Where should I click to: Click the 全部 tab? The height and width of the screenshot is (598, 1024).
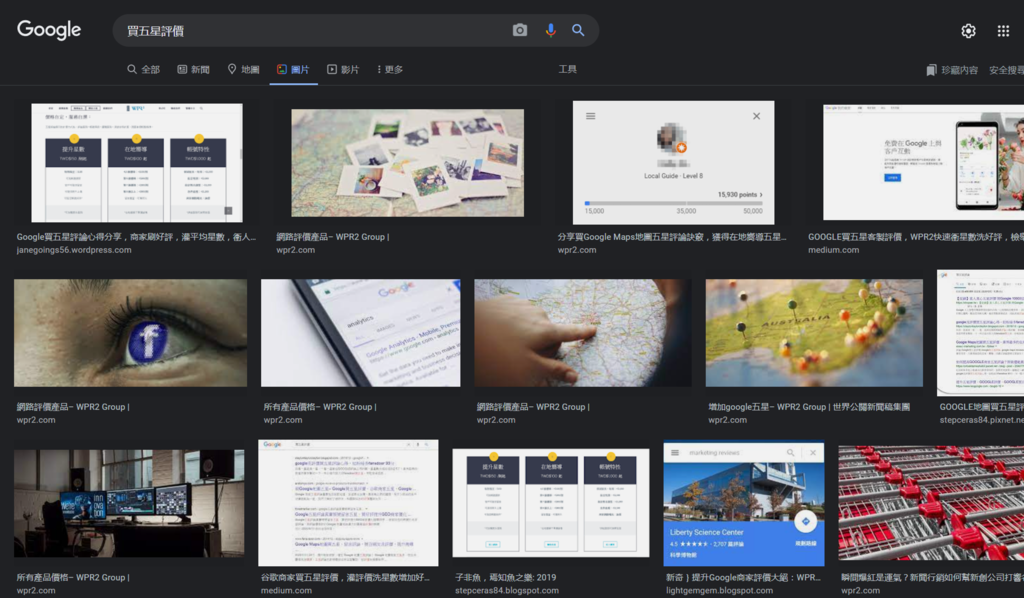pos(144,69)
